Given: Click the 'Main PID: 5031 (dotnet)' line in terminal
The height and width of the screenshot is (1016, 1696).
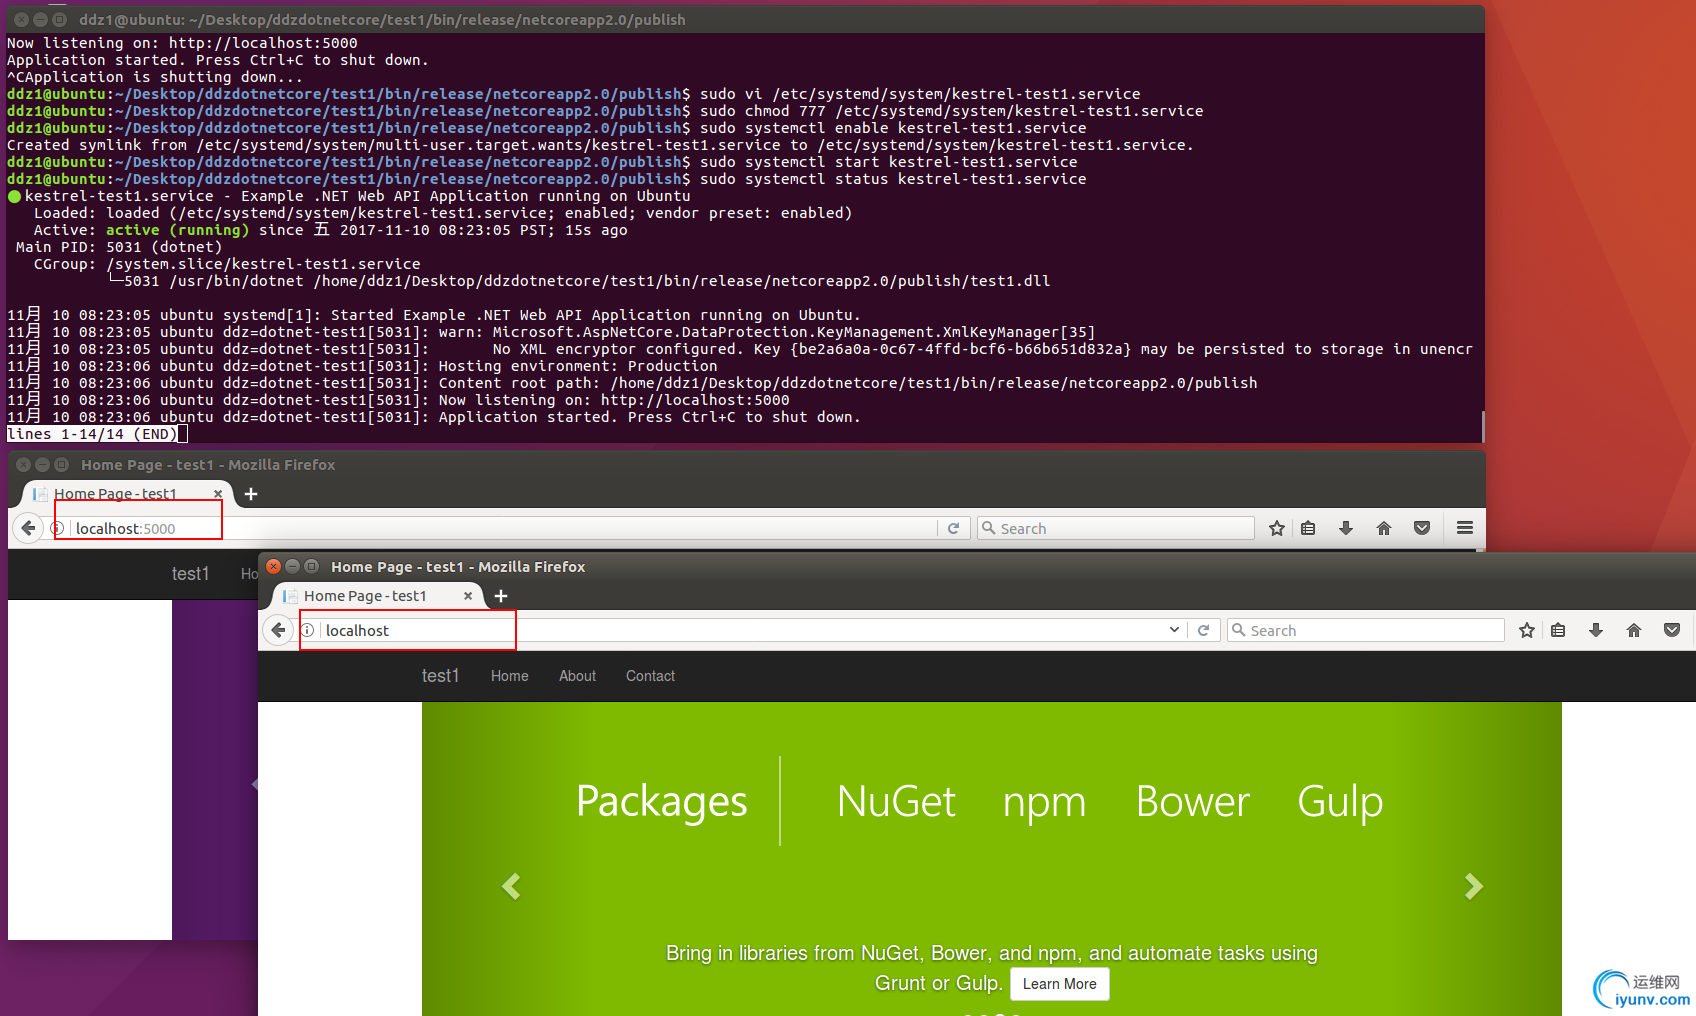Looking at the screenshot, I should [119, 247].
